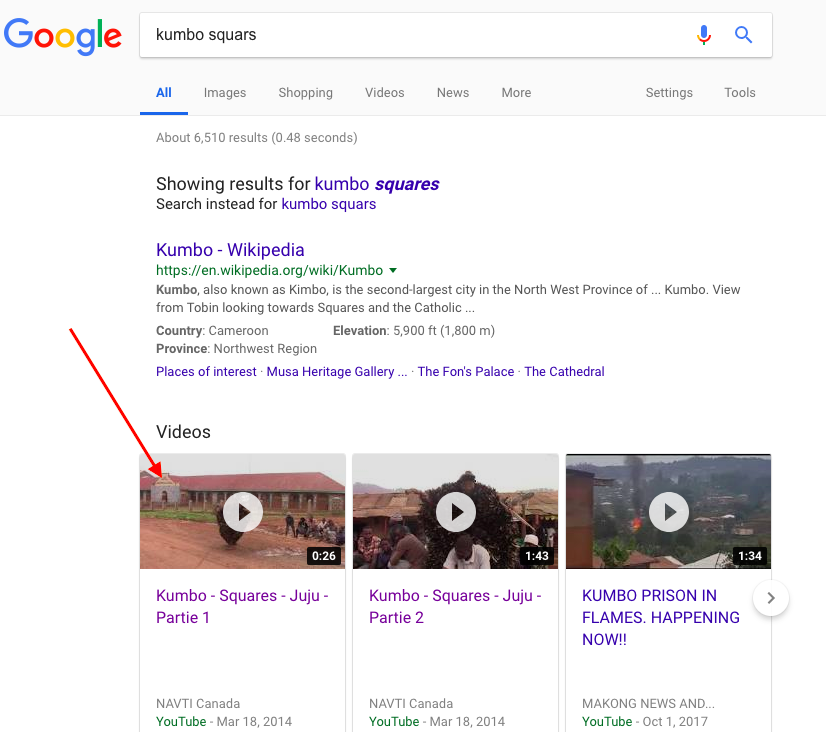Click the 0:26 duration badge
The height and width of the screenshot is (732, 826).
click(x=323, y=556)
